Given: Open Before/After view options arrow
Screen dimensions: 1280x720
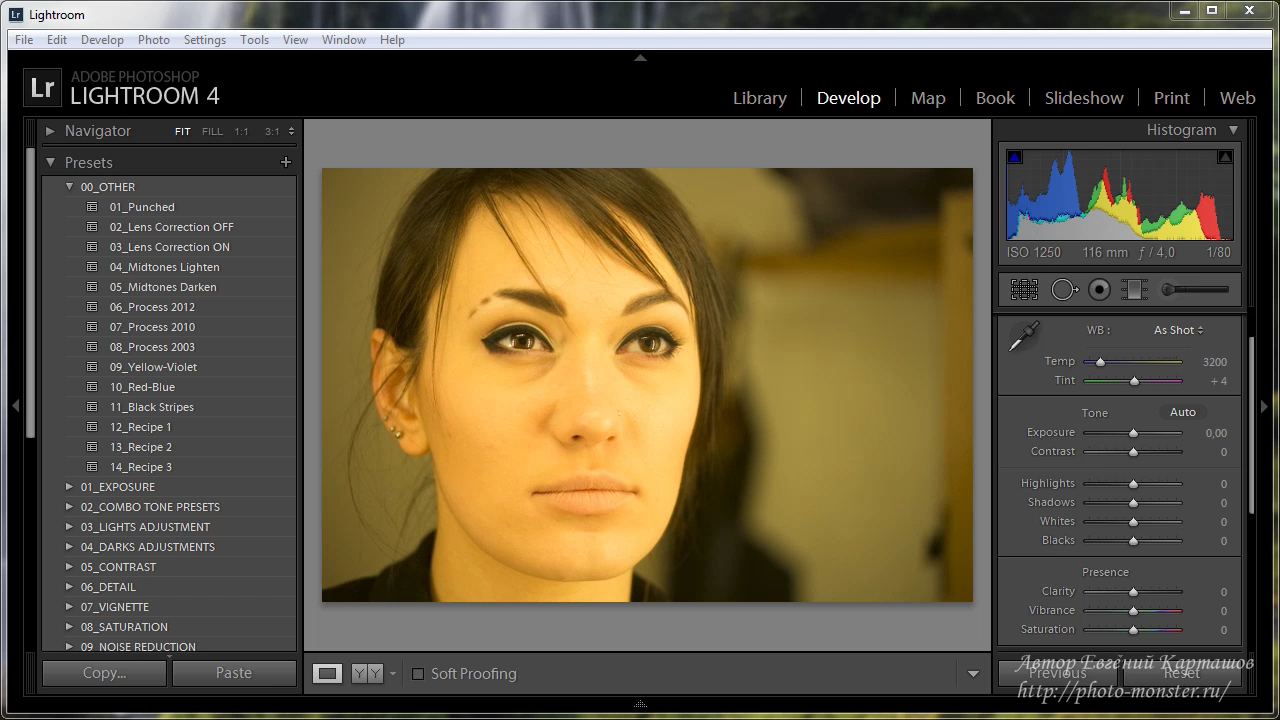Looking at the screenshot, I should [393, 674].
